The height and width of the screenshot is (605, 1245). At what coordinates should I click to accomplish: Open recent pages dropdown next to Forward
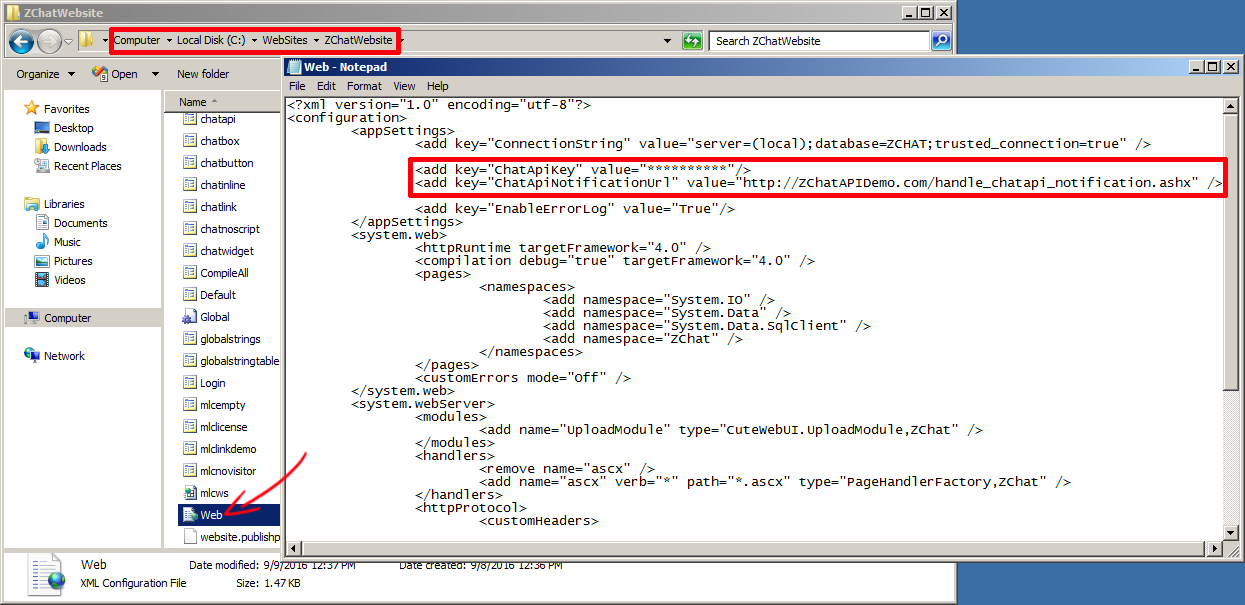coord(69,41)
